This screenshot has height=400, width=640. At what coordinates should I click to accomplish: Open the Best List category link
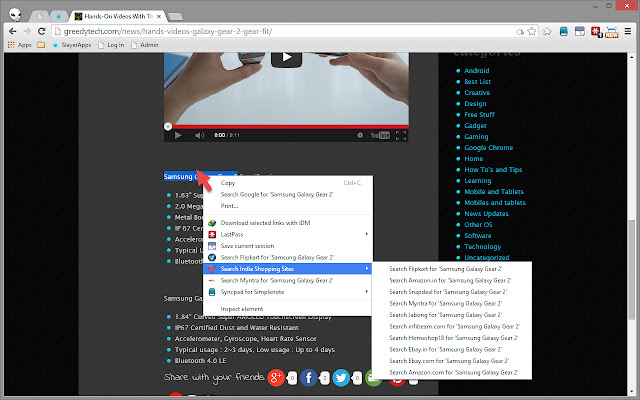tap(478, 82)
